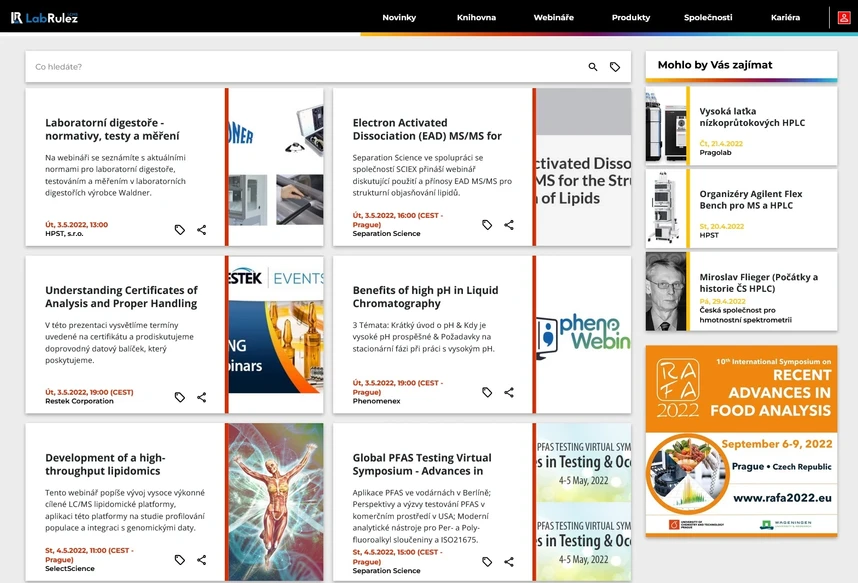Click the 'Co hledáte?' search field
The image size is (858, 583).
point(306,67)
